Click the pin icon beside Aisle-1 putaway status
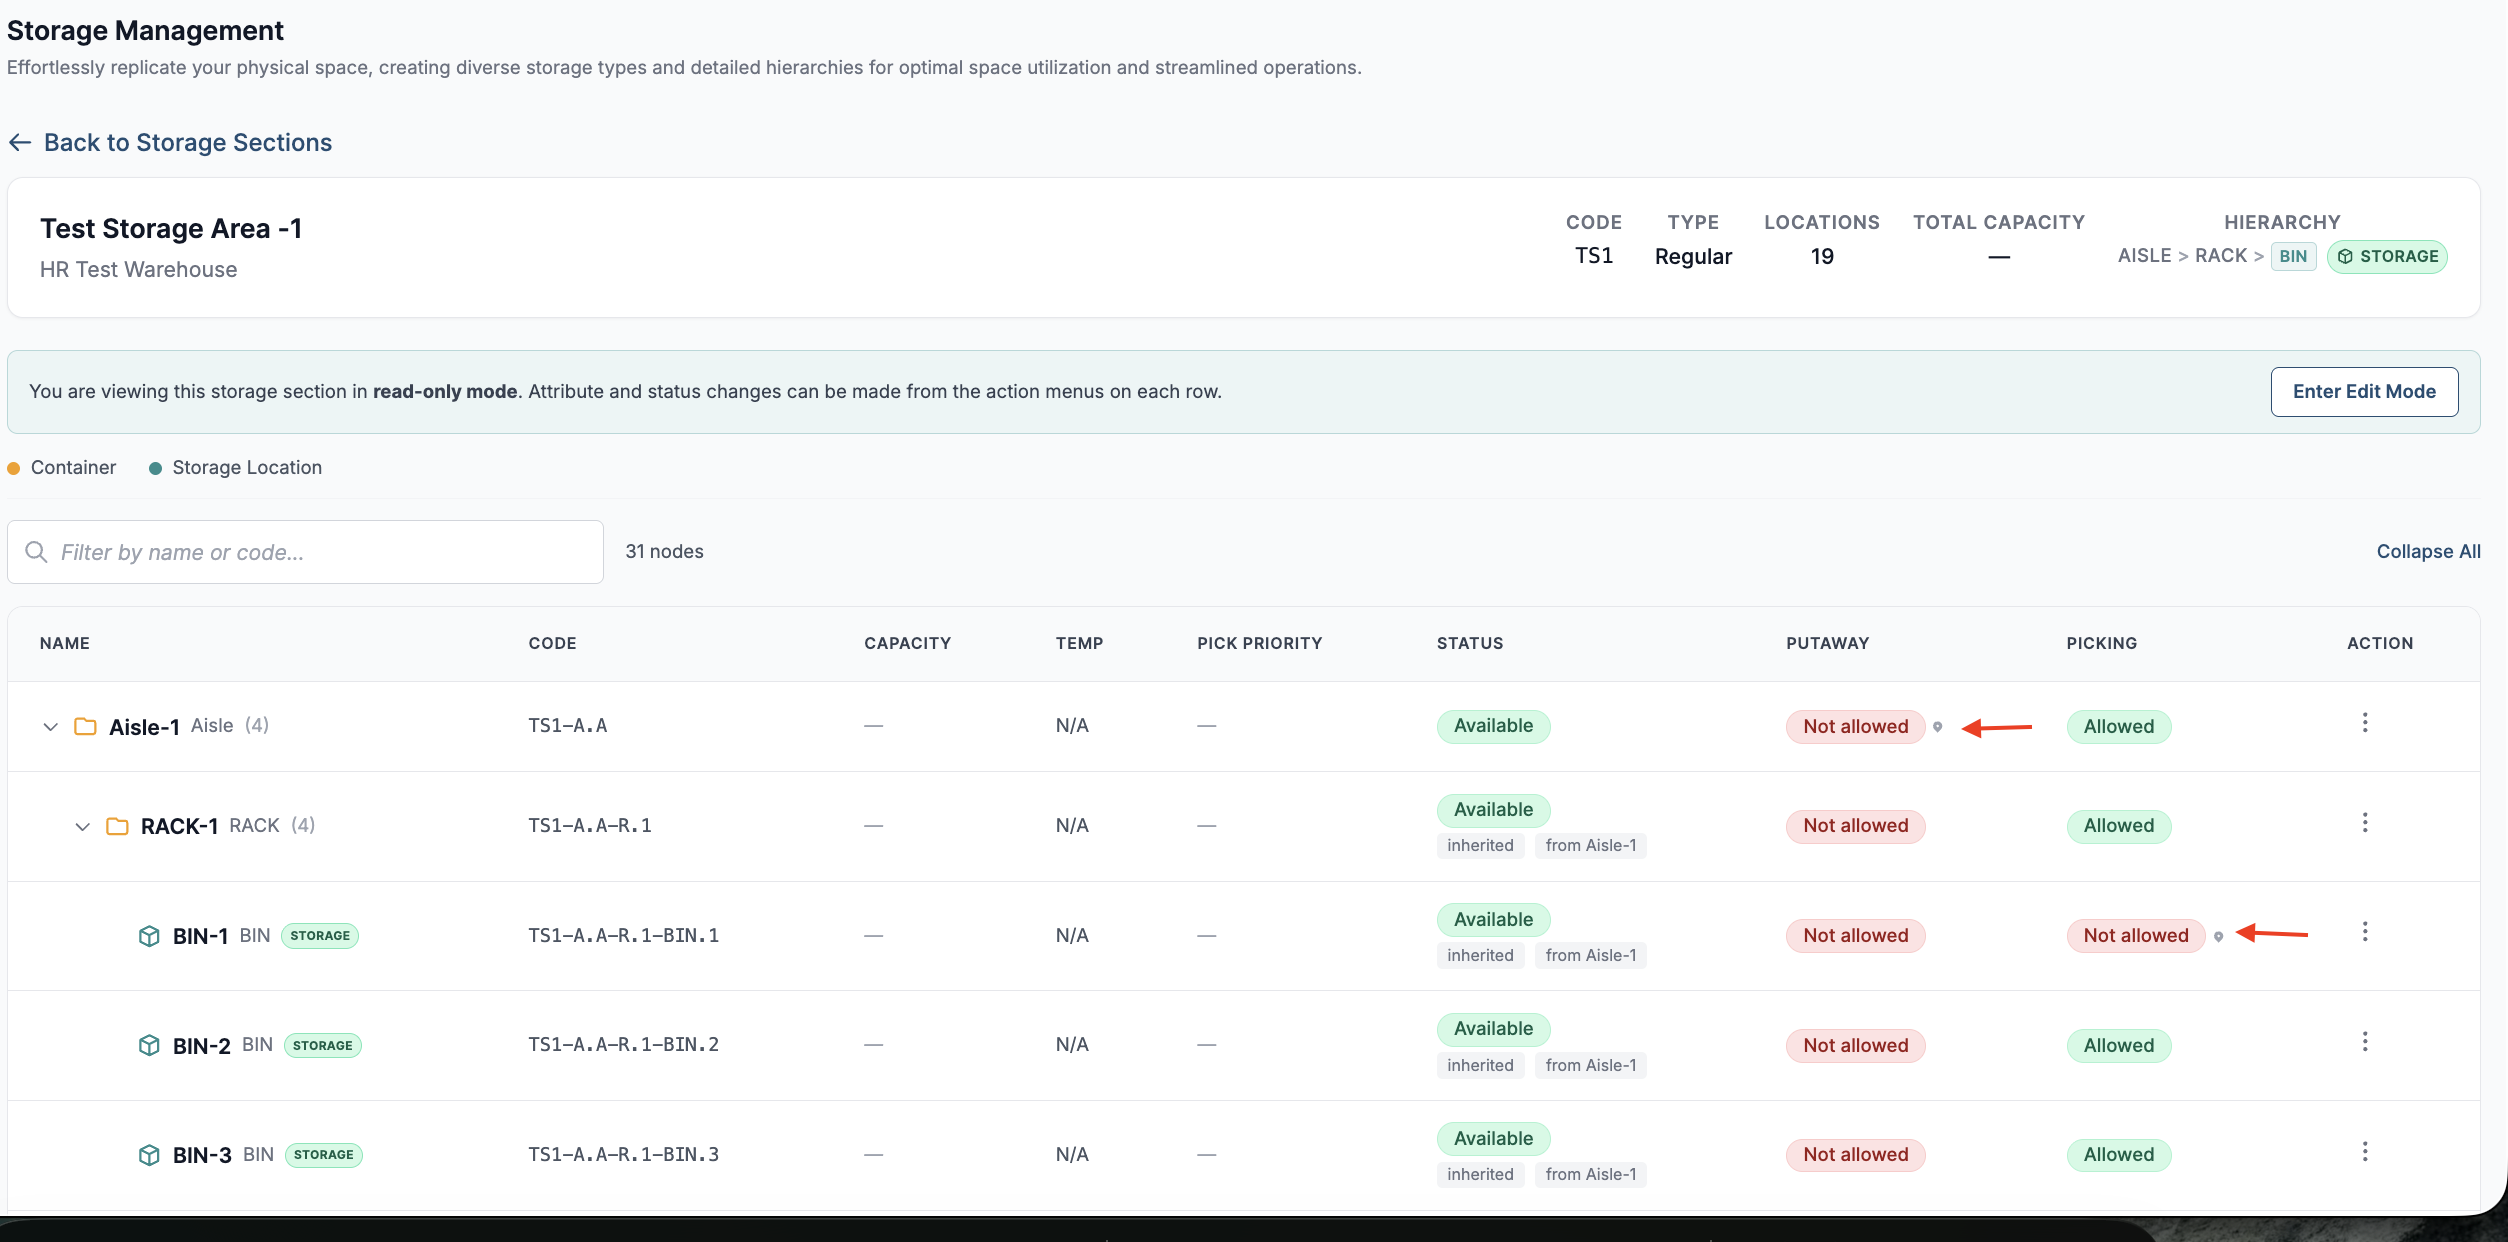 point(1938,727)
